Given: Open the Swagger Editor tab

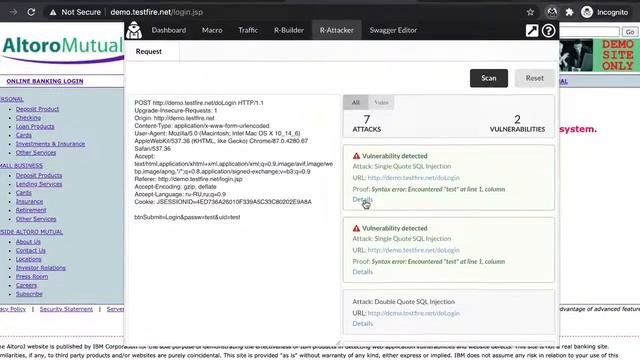Looking at the screenshot, I should click(393, 30).
